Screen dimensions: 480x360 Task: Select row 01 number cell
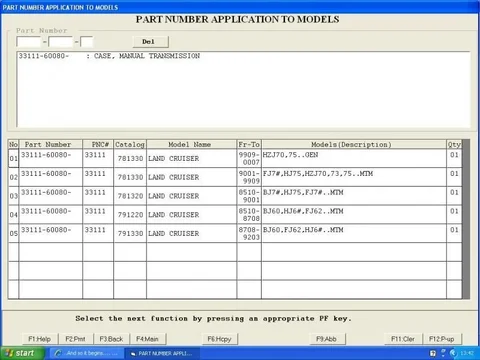pyautogui.click(x=13, y=158)
